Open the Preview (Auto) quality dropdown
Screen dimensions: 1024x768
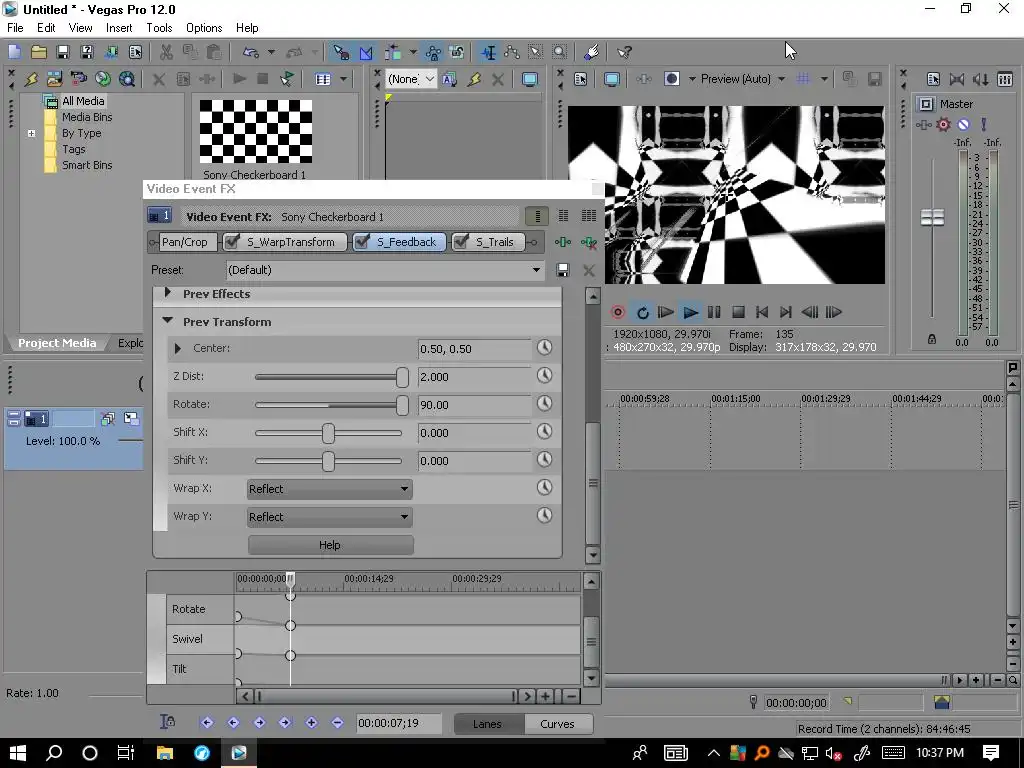pos(743,79)
